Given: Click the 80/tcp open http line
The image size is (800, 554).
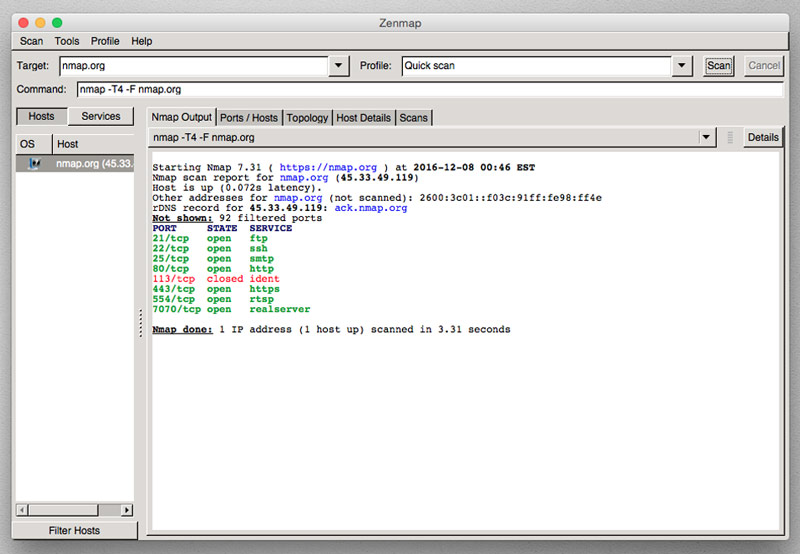Looking at the screenshot, I should coord(213,269).
